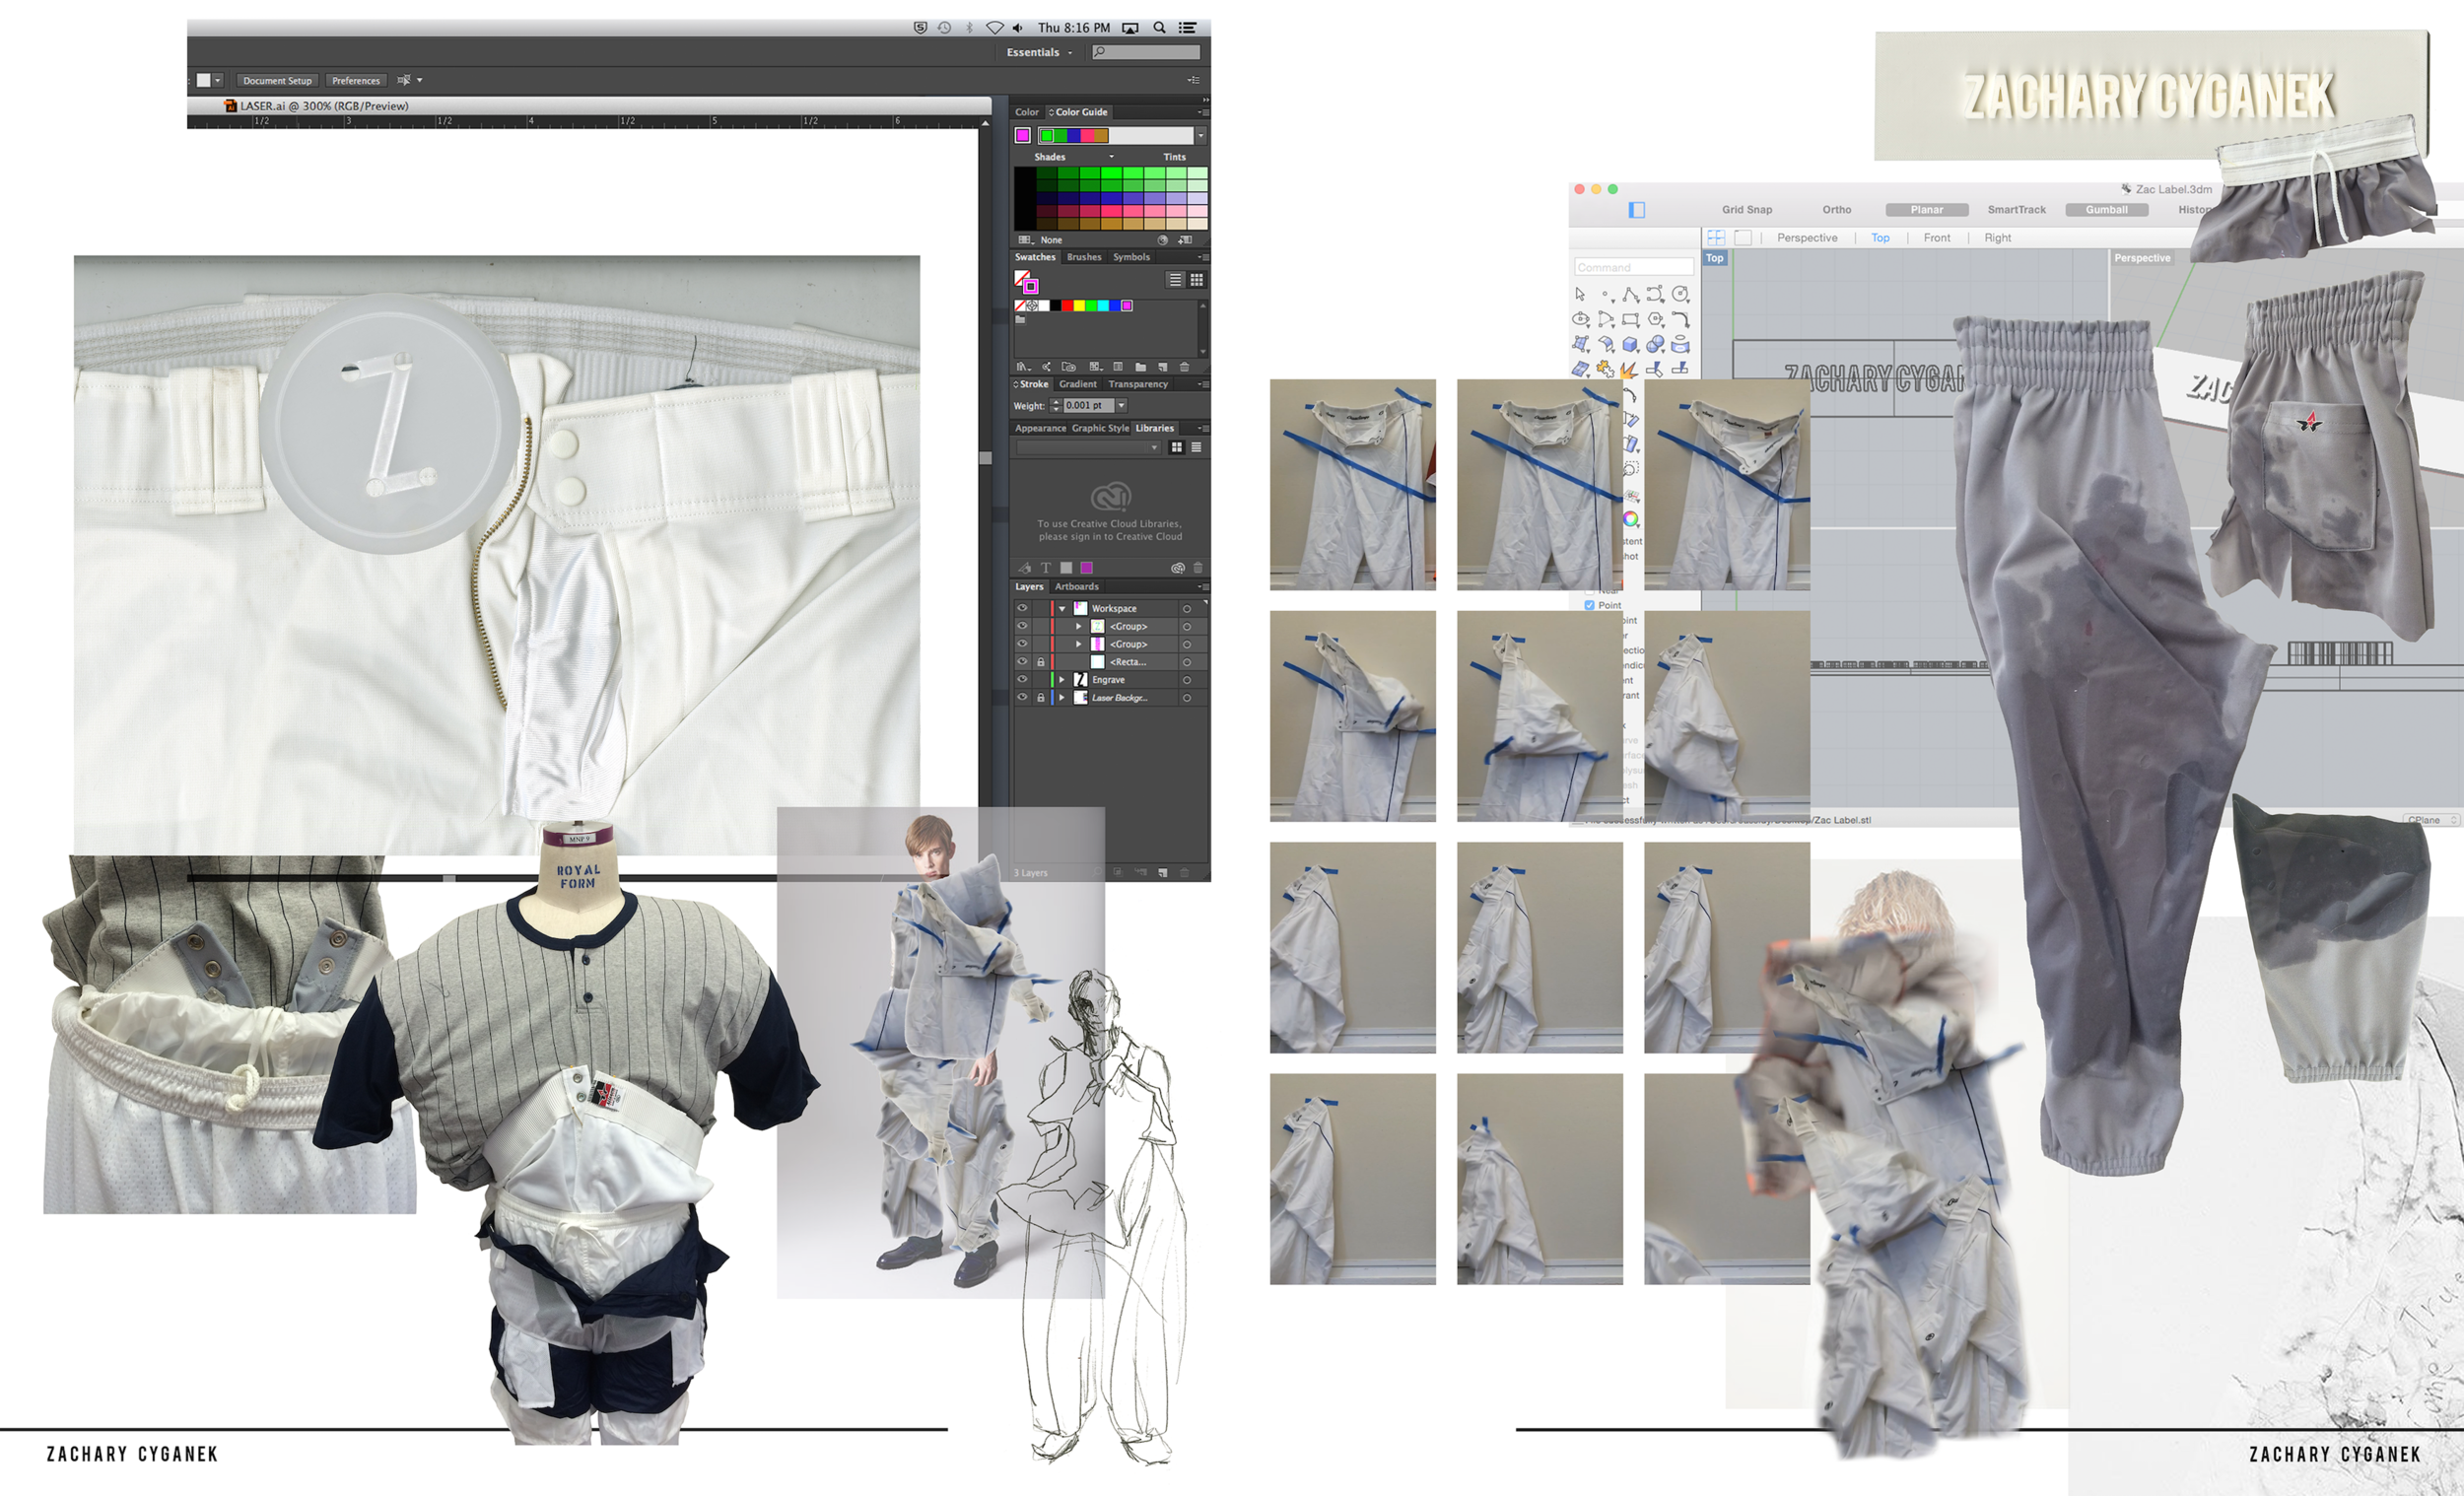Screen dimensions: 2464x1496
Task: Select the Rhino pointer selection tool
Action: [1580, 294]
